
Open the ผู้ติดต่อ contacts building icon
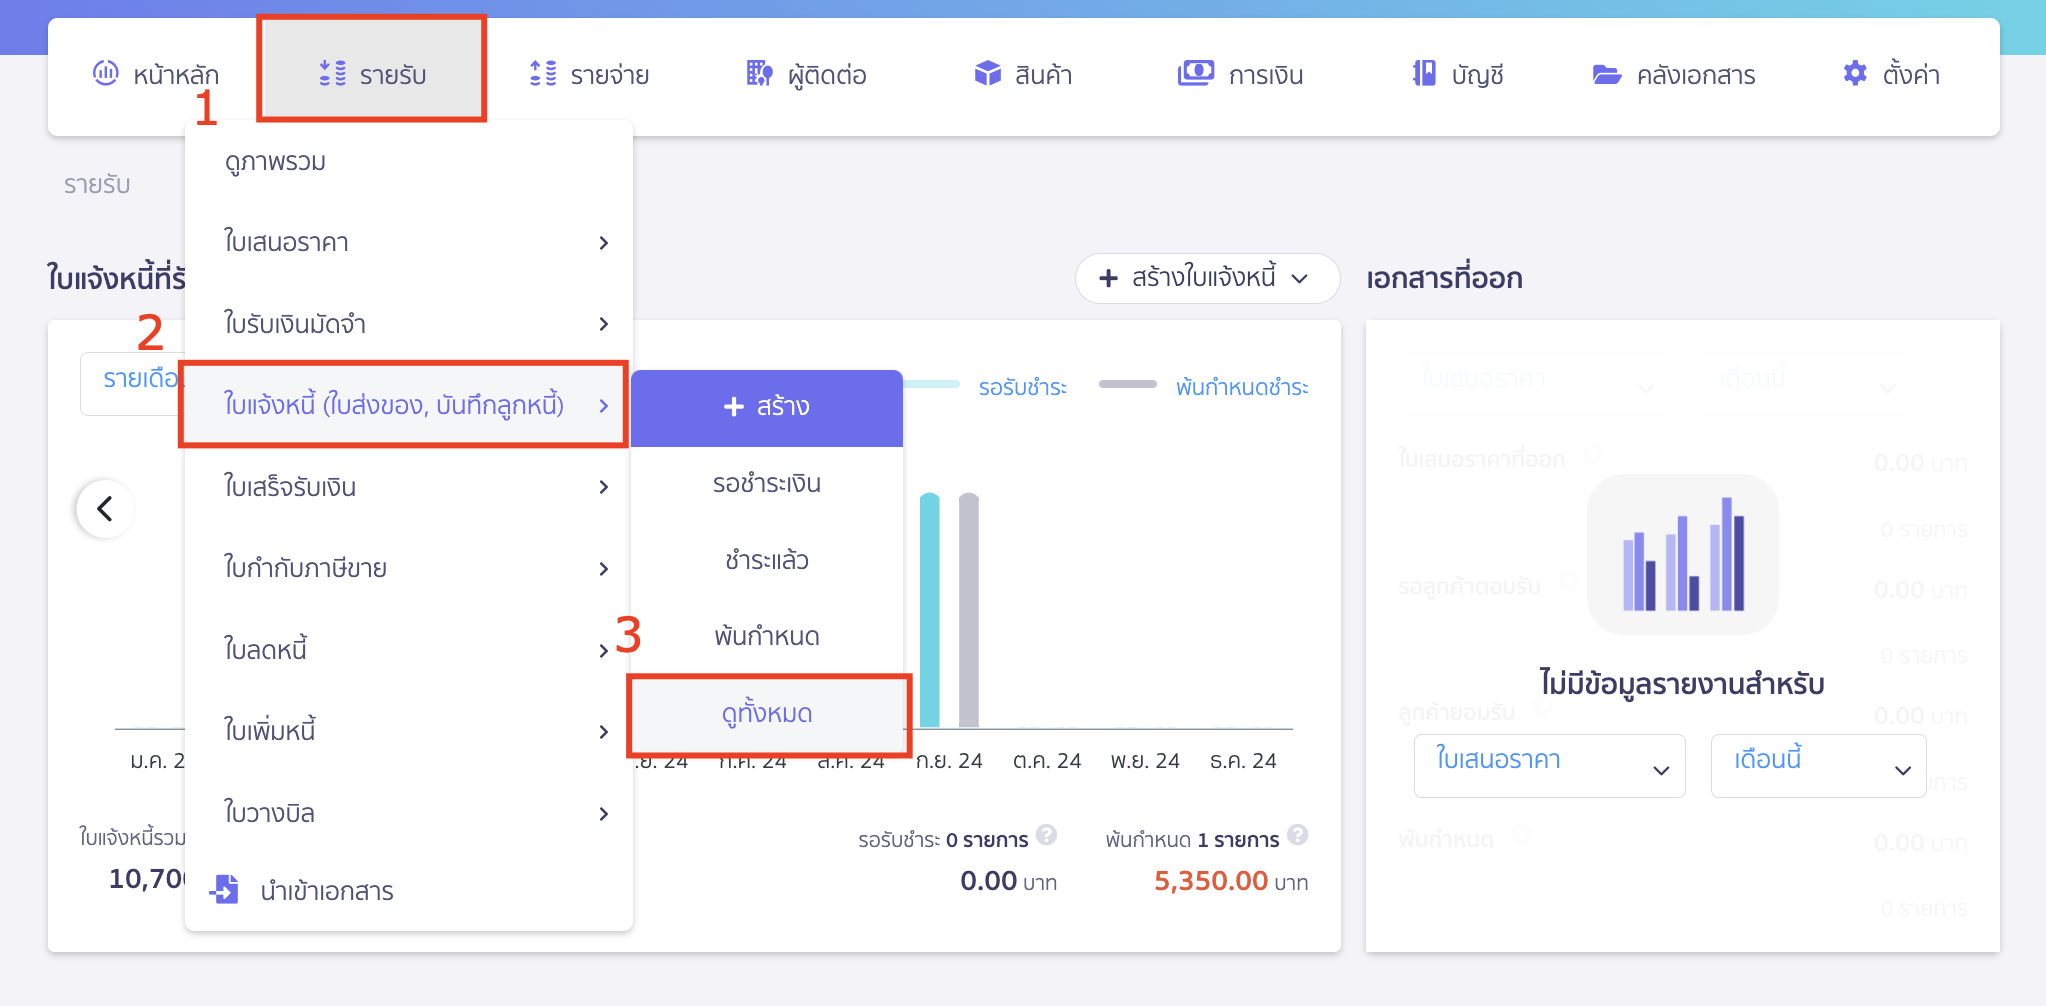(x=760, y=73)
